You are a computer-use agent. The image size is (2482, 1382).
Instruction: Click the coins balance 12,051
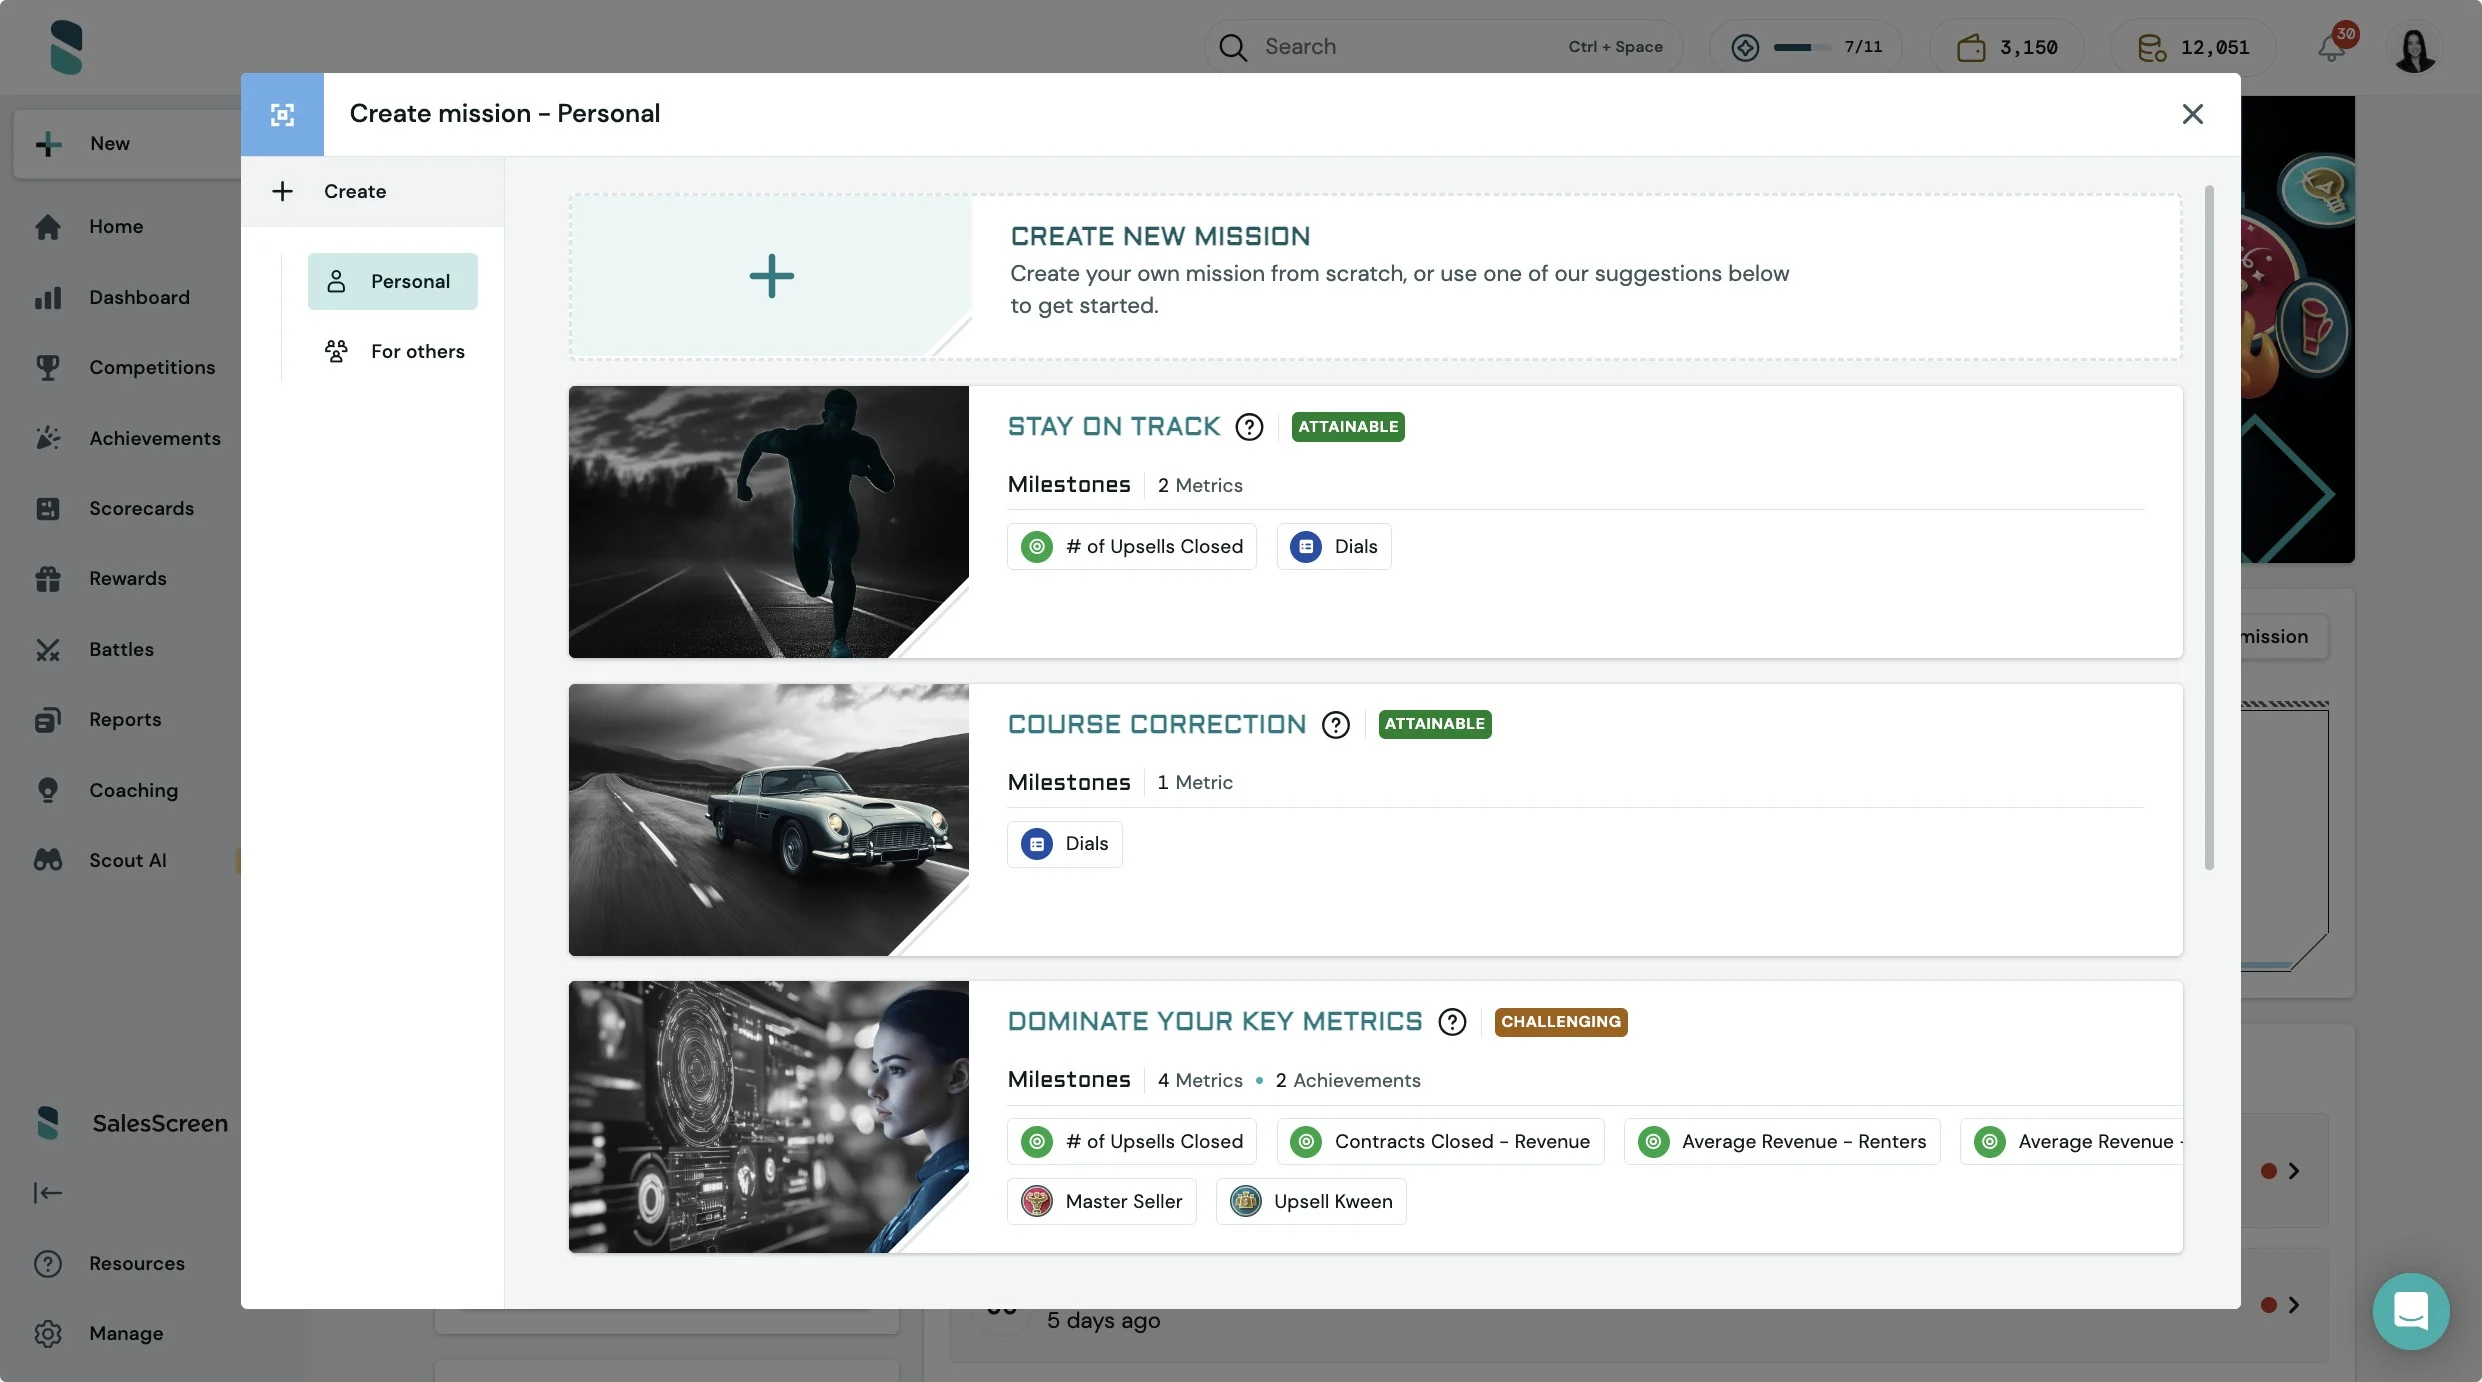[x=2193, y=47]
